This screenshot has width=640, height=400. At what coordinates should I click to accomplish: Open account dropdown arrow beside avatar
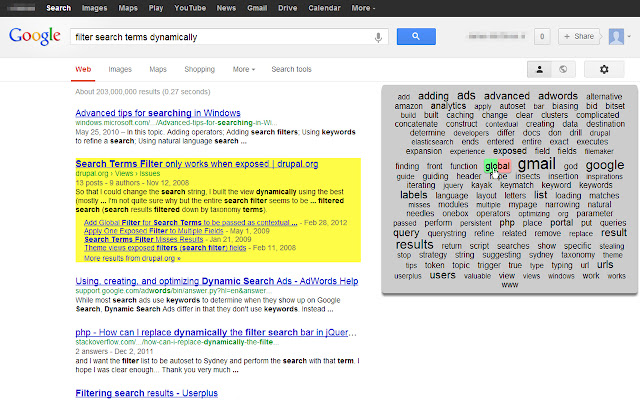(x=629, y=36)
